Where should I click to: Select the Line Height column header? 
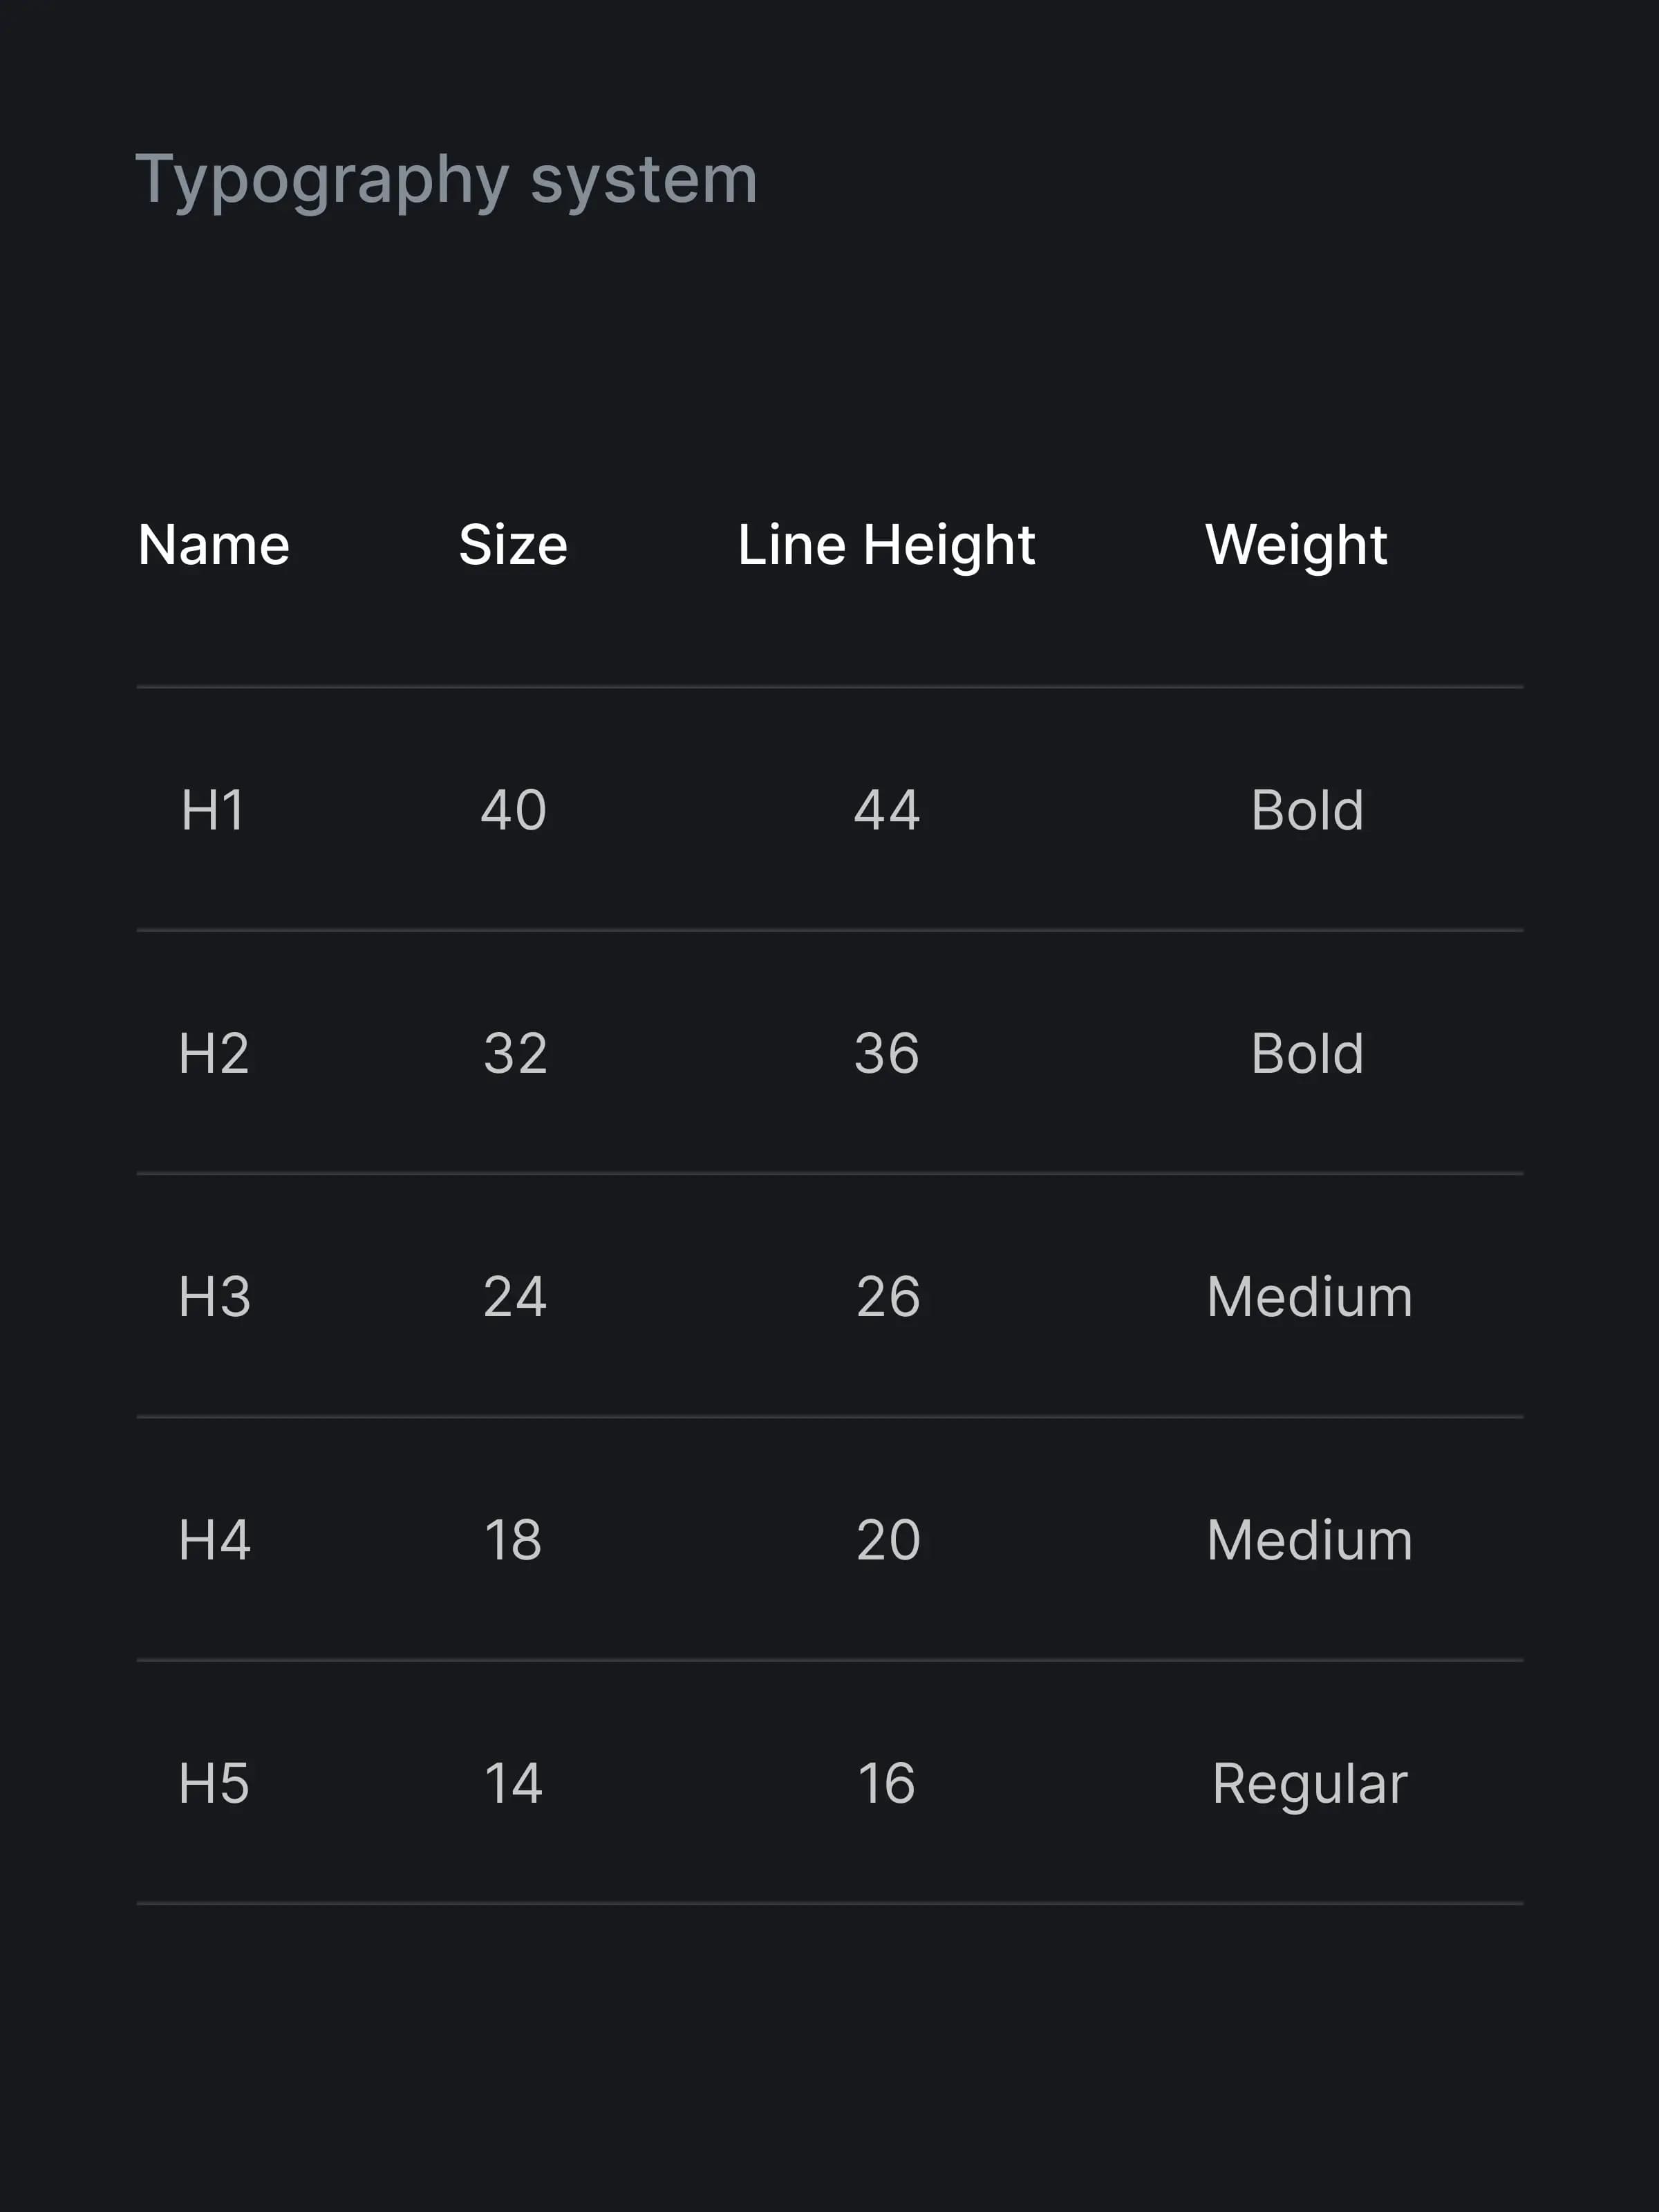(x=886, y=545)
